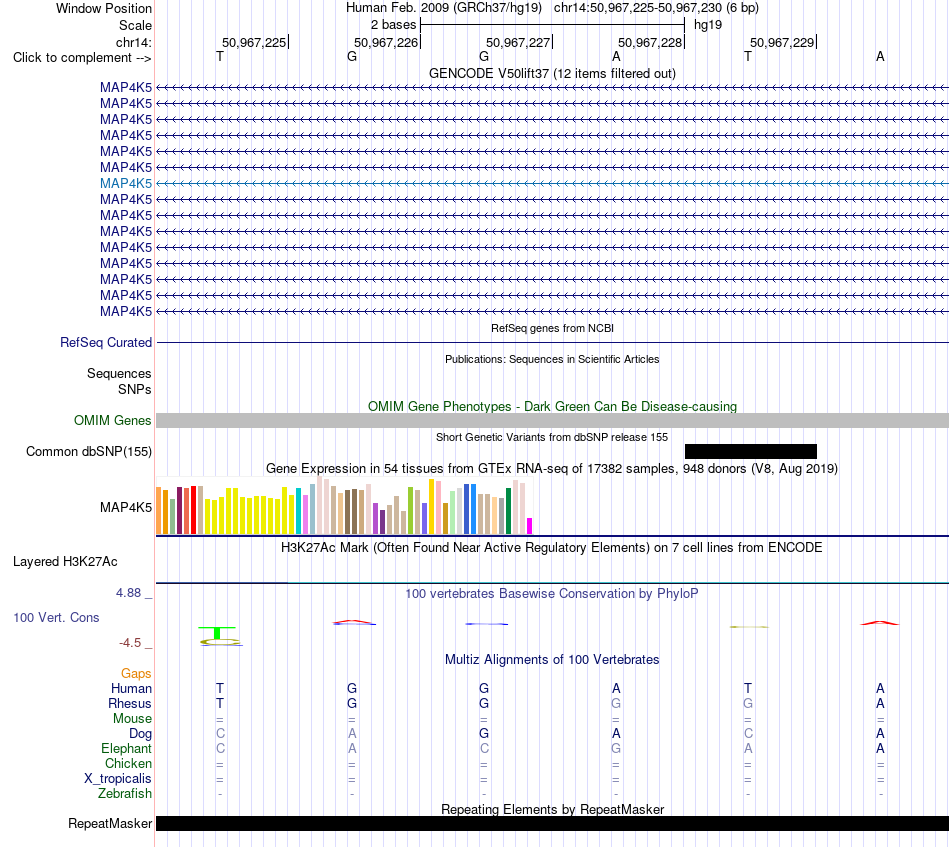Click the black dbSNP variant item
This screenshot has height=847, width=950.
(x=751, y=451)
